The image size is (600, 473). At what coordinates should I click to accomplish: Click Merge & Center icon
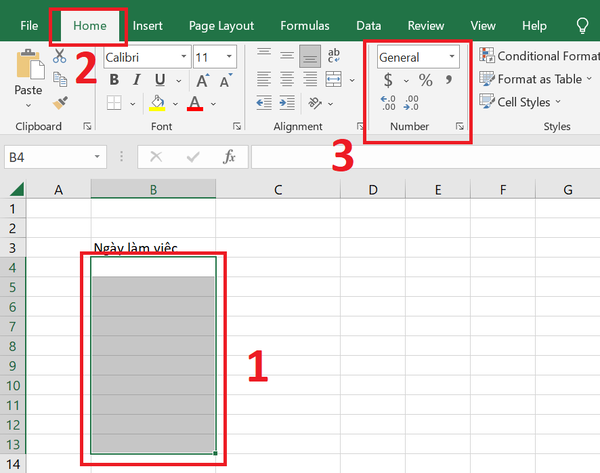tap(334, 79)
